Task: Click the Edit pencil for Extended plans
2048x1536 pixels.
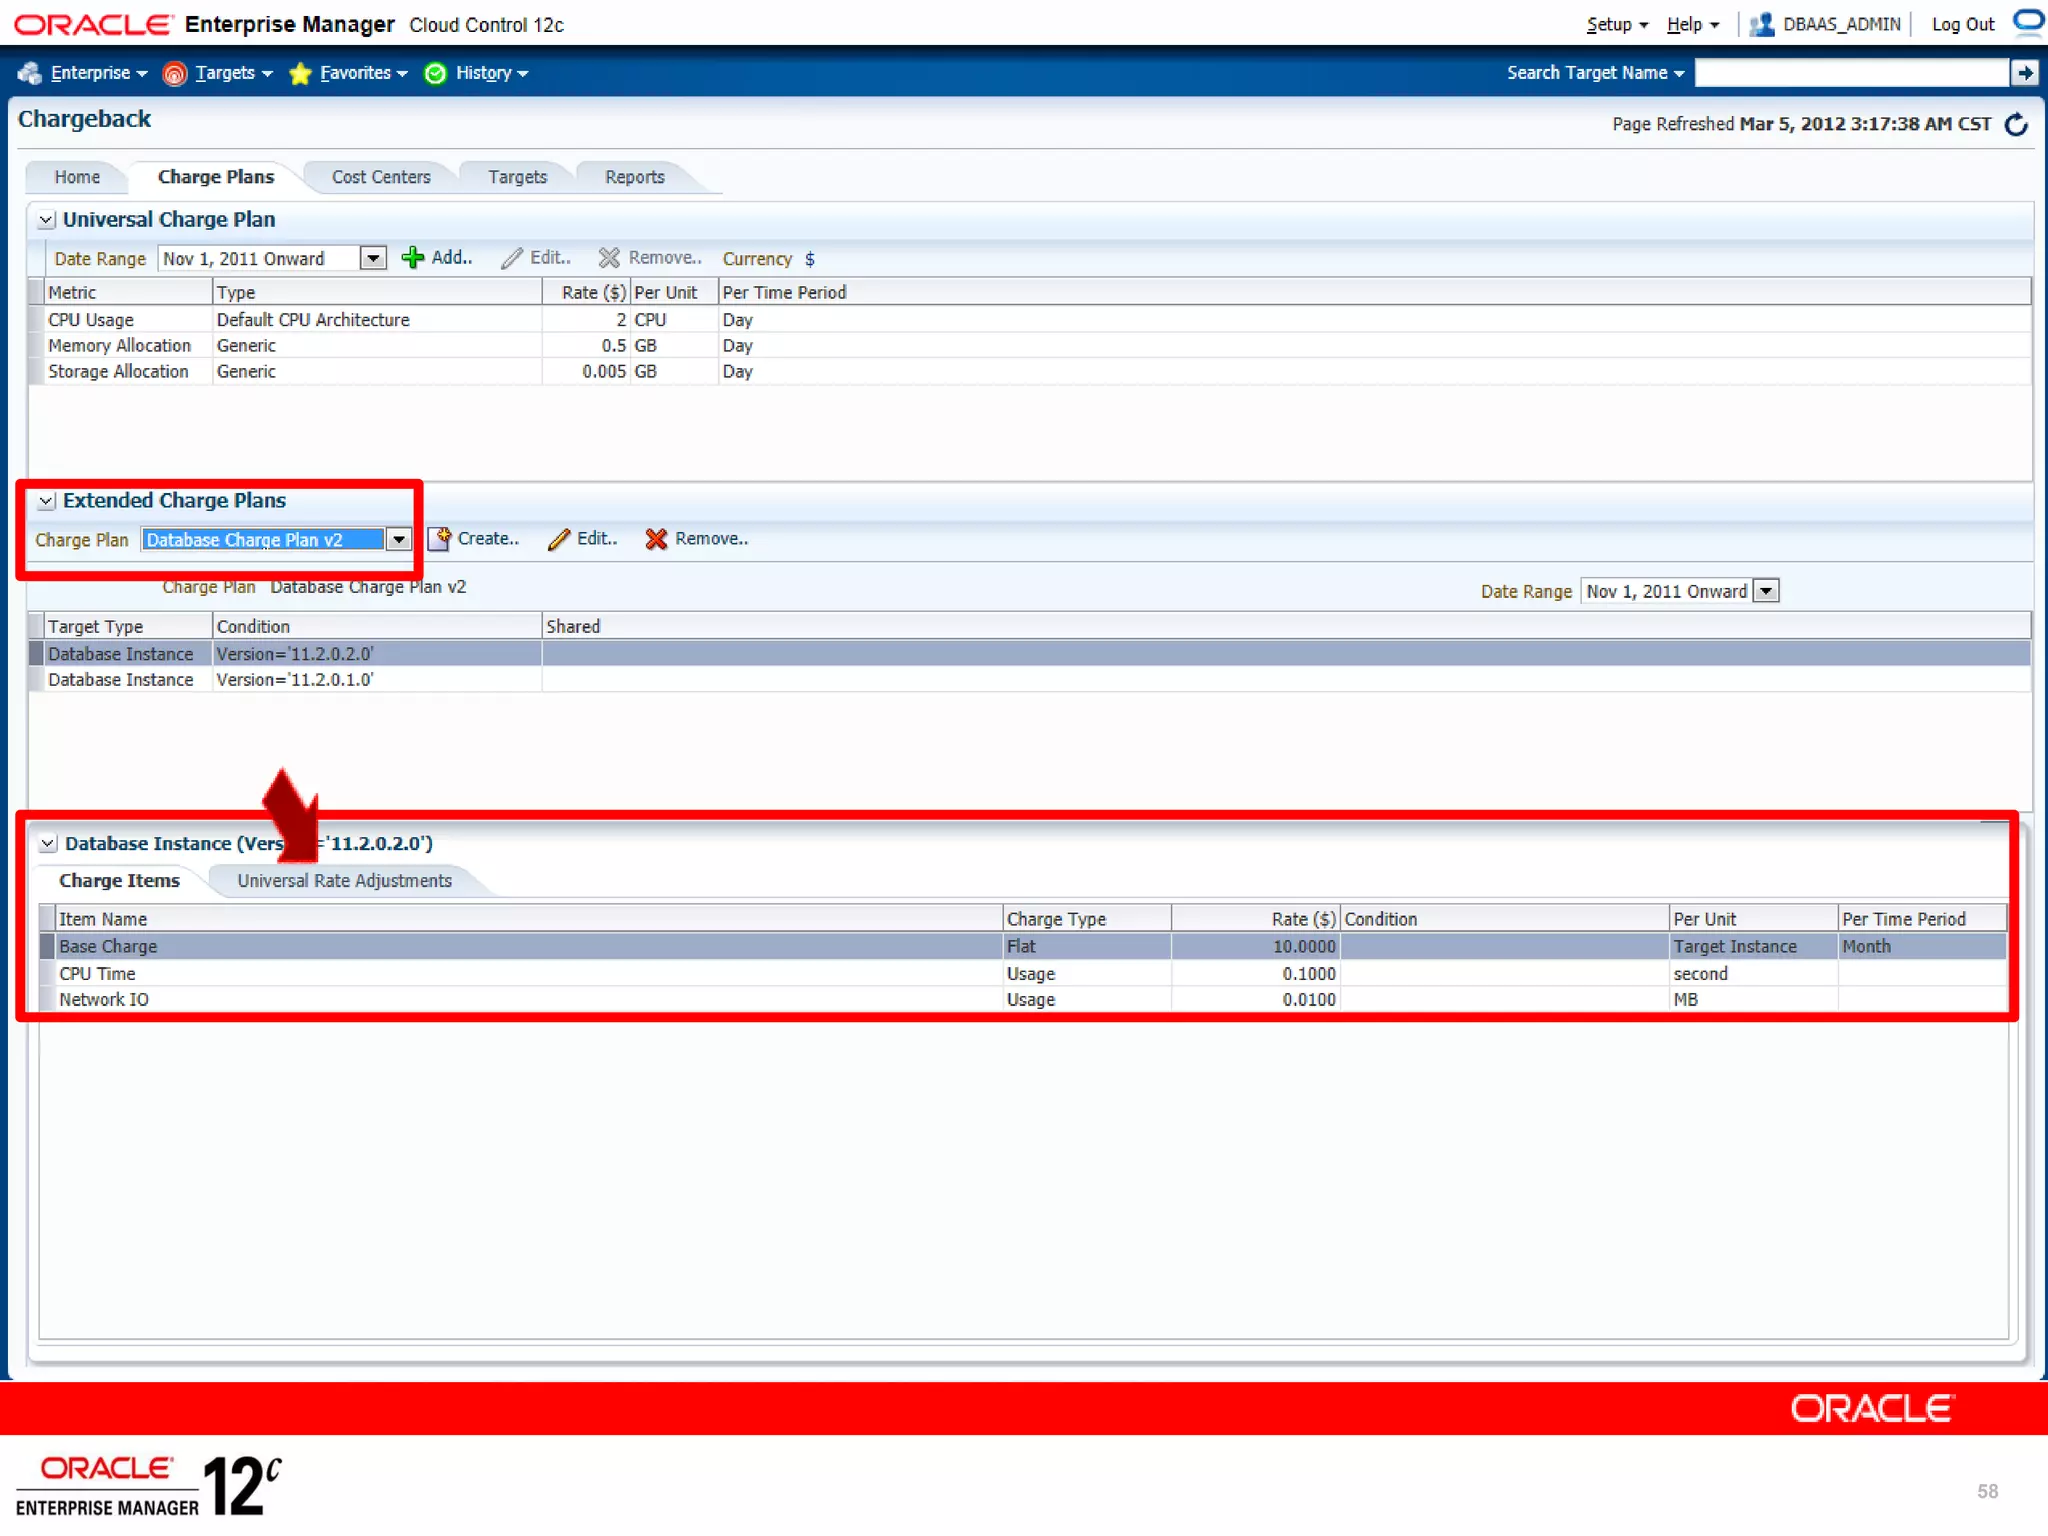Action: [558, 539]
